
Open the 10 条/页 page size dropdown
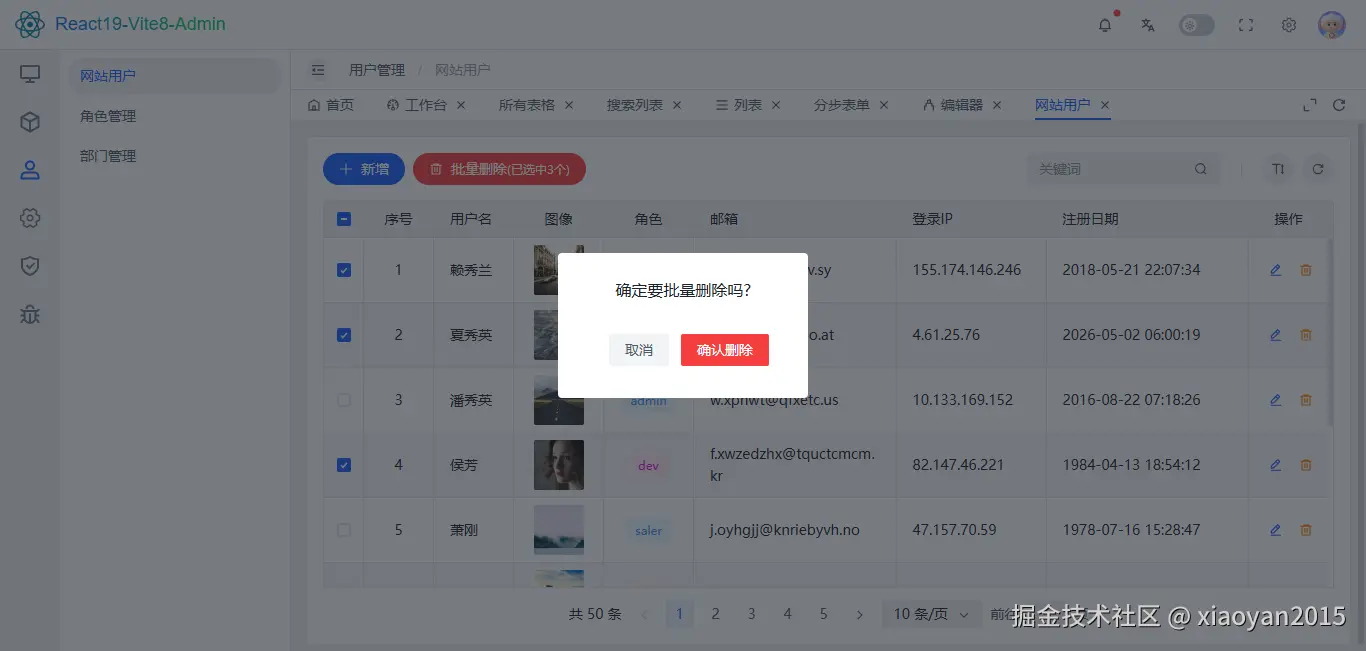point(931,614)
